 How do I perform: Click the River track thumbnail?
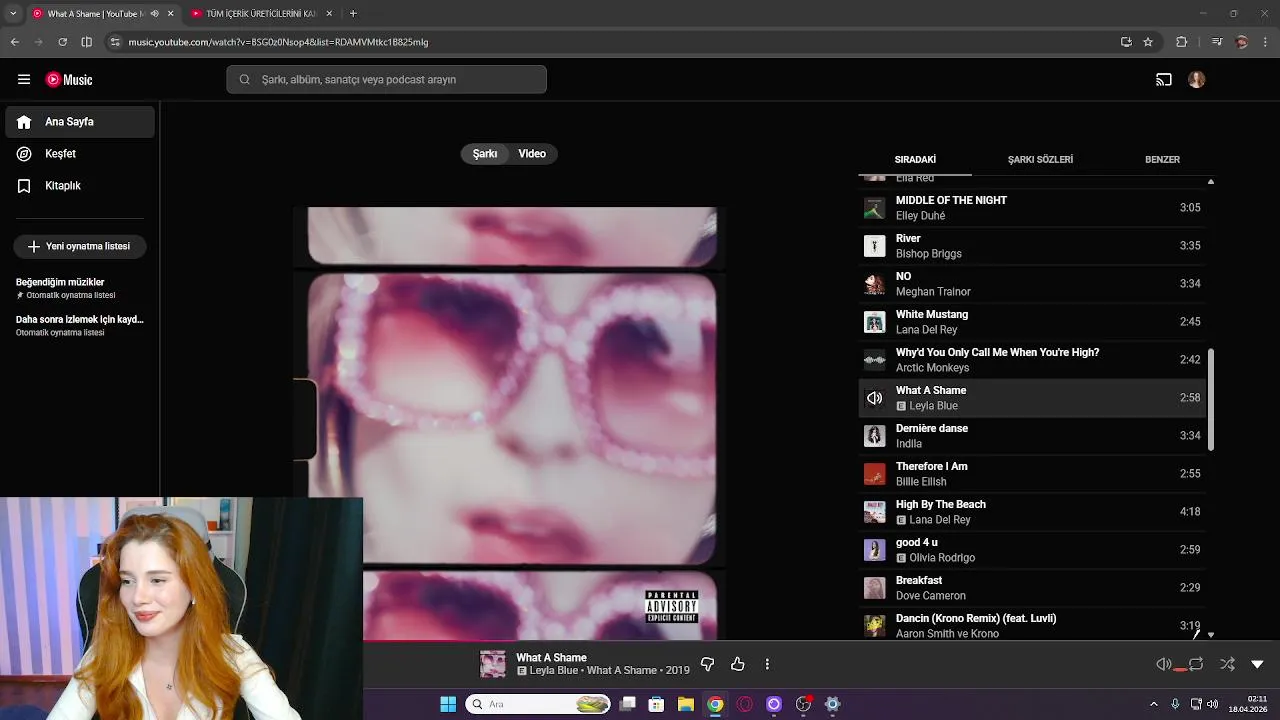[x=875, y=246]
